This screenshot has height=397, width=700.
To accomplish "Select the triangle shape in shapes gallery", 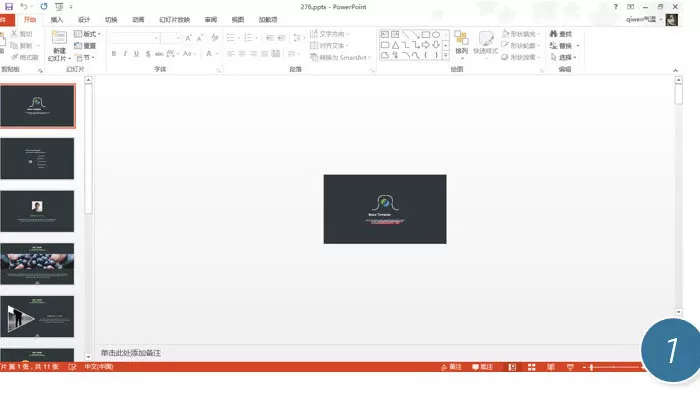I will click(x=395, y=45).
